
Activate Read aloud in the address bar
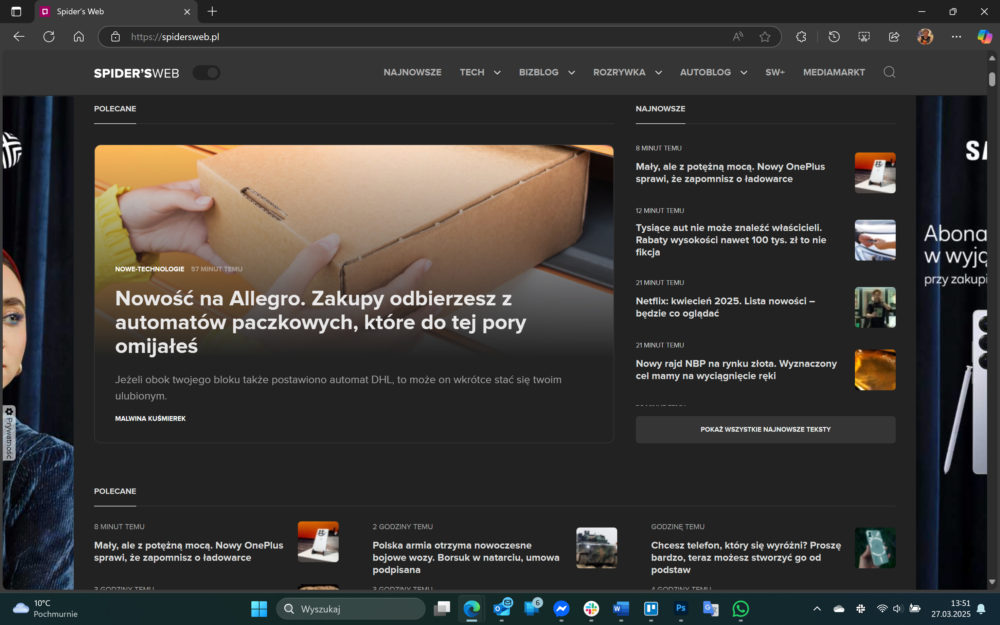[x=738, y=37]
